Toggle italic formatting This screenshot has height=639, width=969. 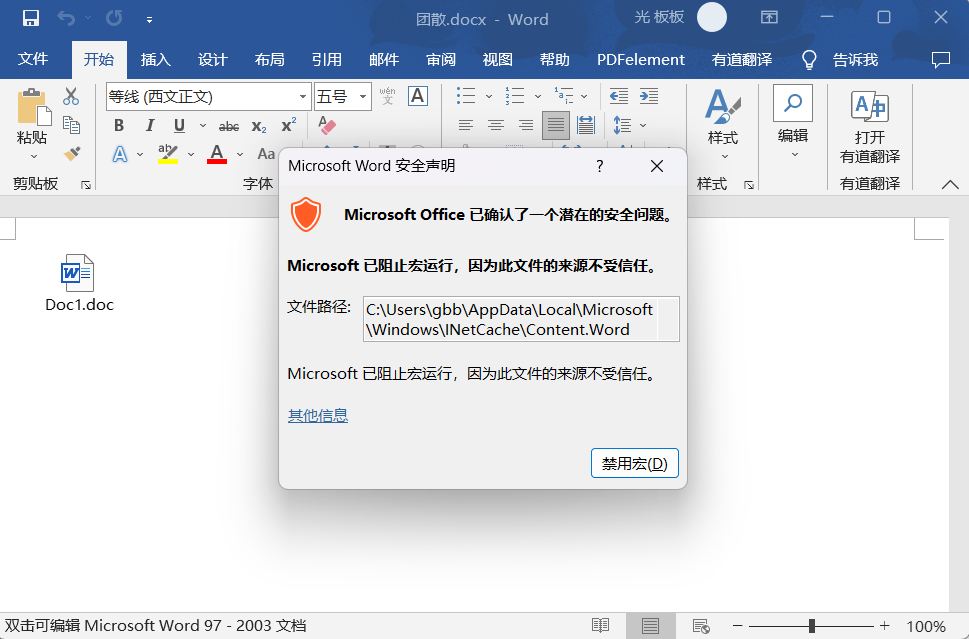tap(150, 125)
